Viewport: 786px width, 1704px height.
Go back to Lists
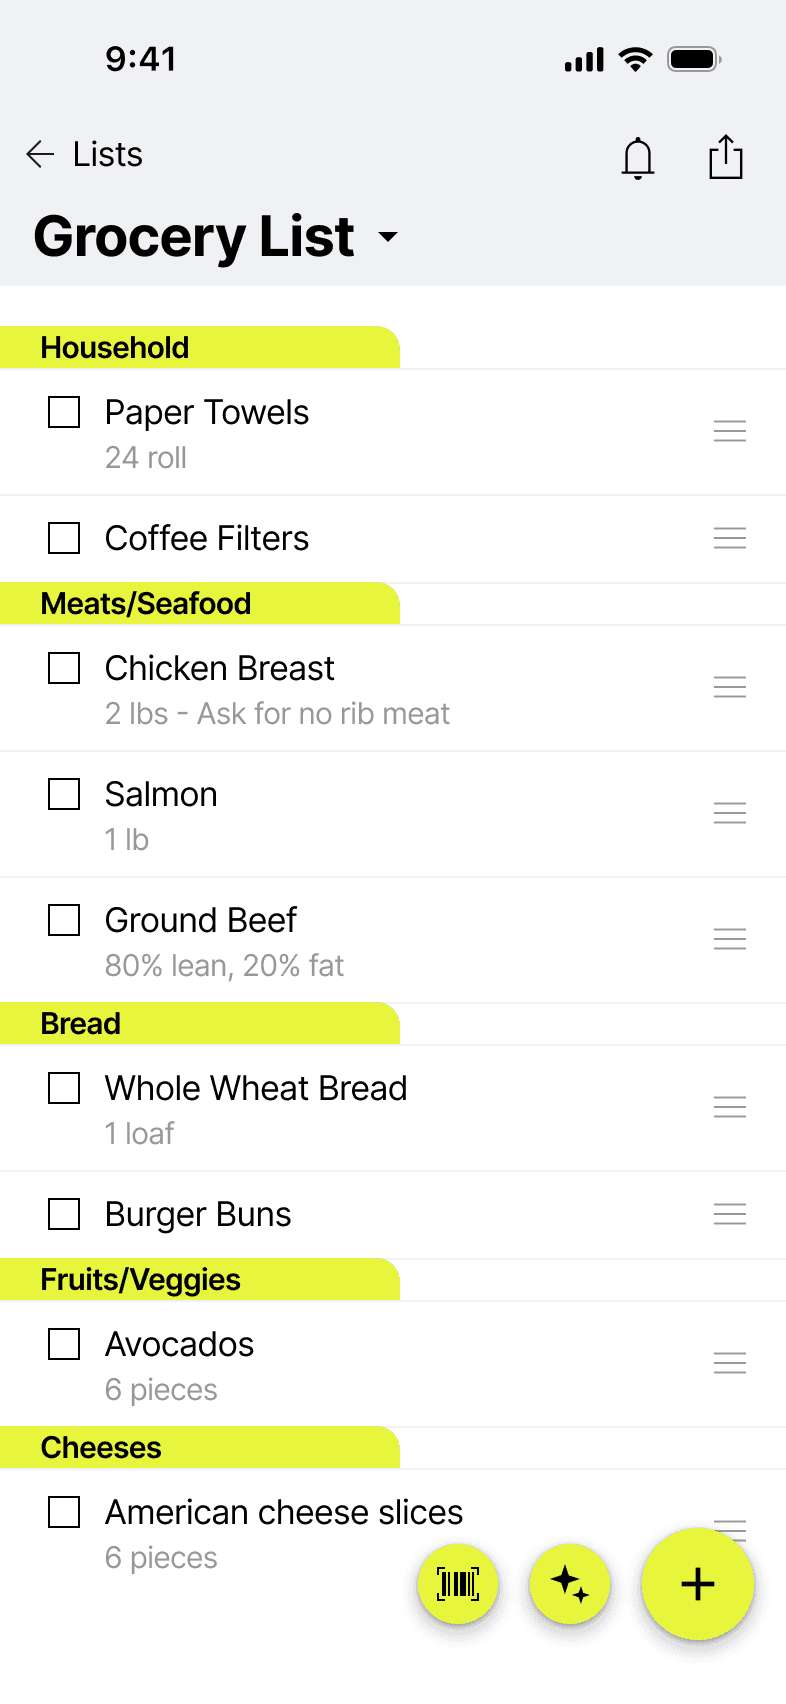click(x=108, y=154)
